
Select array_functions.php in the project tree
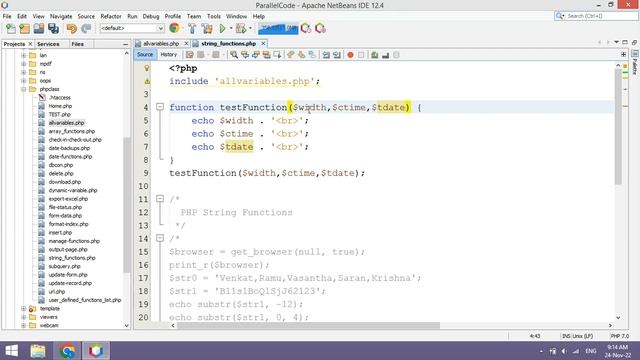(x=72, y=131)
